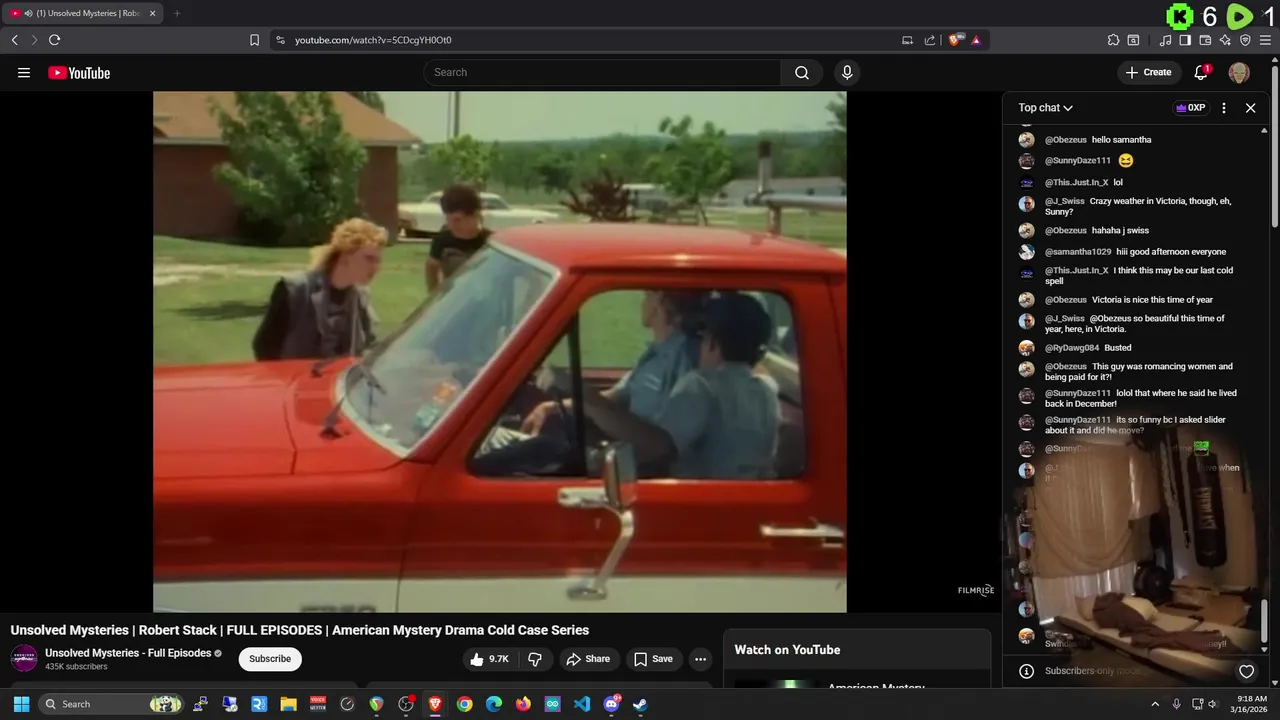This screenshot has width=1280, height=720.
Task: Open the Brave main menu hamburger
Action: pyautogui.click(x=1265, y=40)
